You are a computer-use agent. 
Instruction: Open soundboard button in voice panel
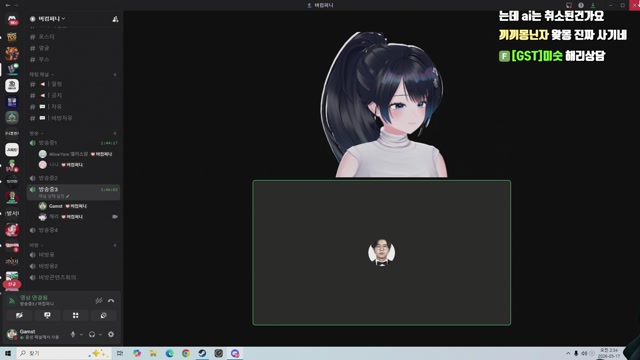[104, 316]
